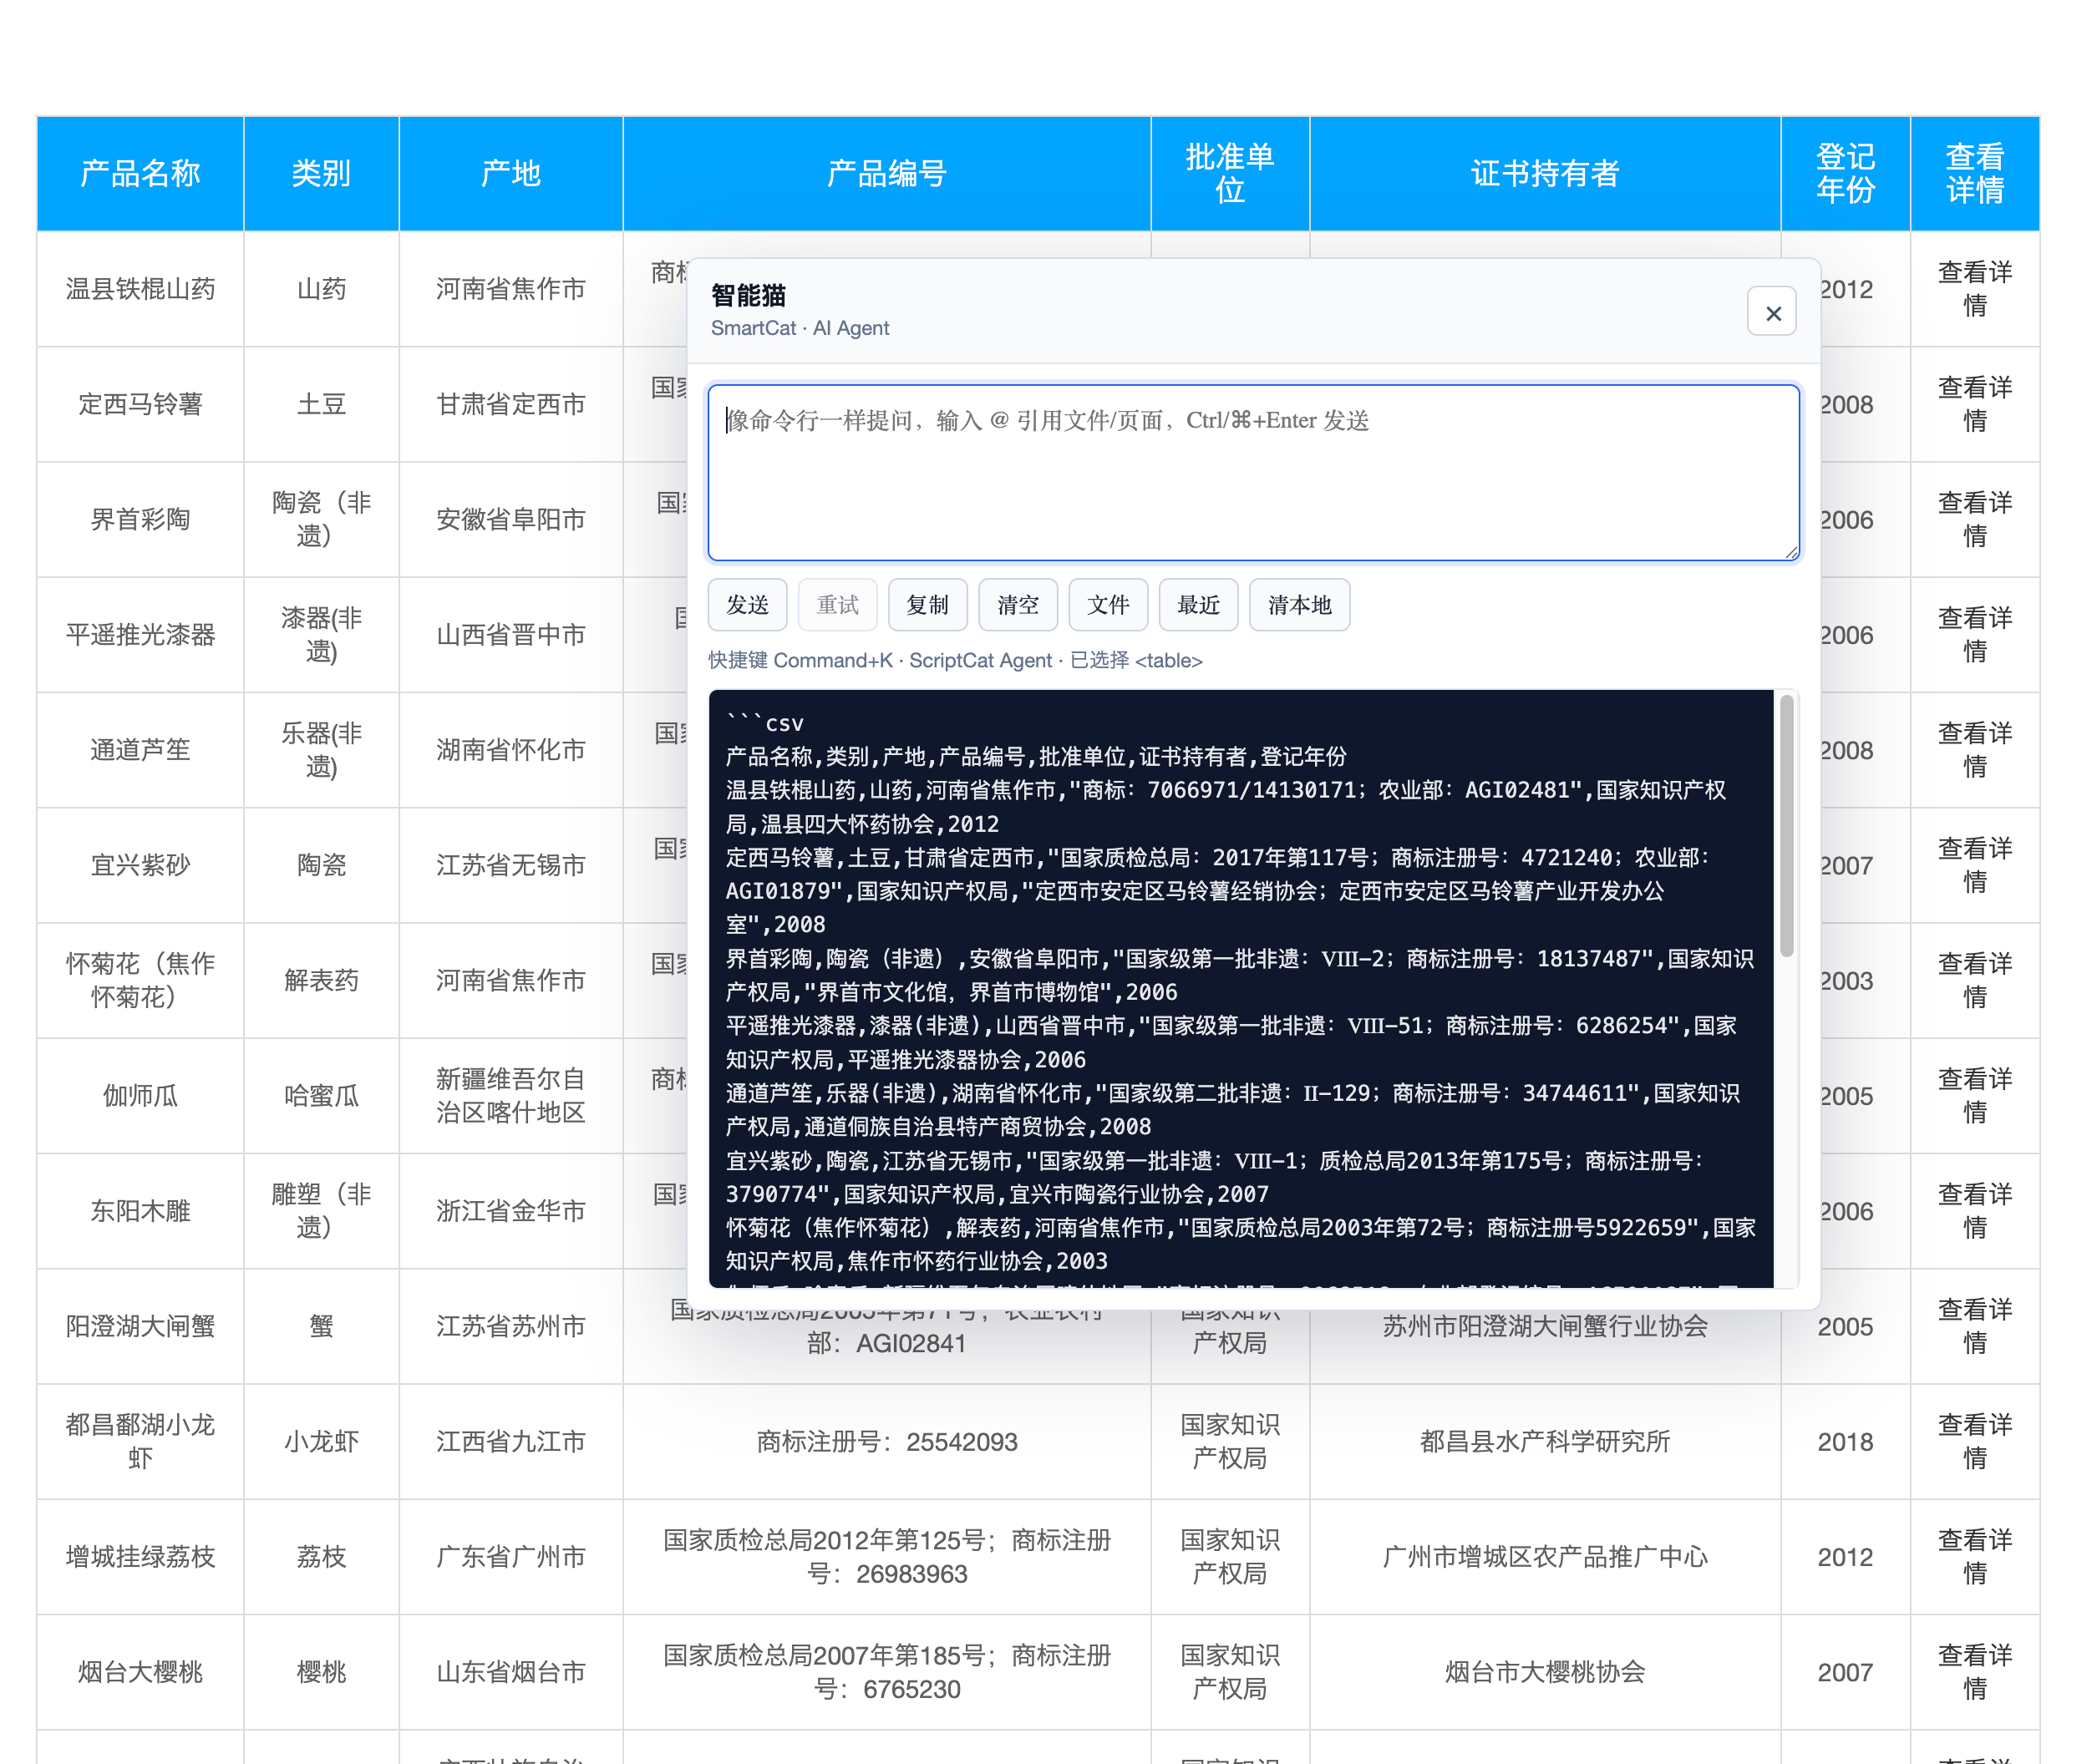The width and height of the screenshot is (2092, 1764).
Task: Click the 烟台市大樱桃协会 holder cell
Action: point(1545,1672)
